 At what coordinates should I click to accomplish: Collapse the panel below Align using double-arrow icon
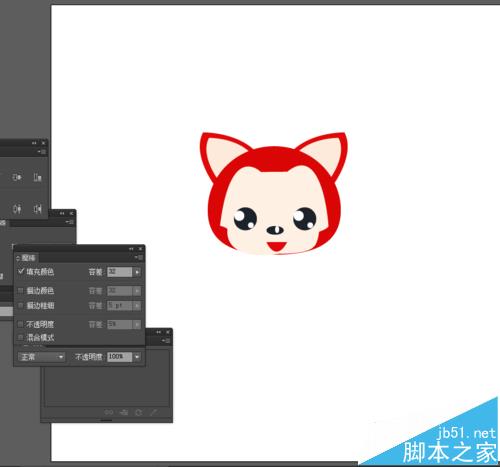[62, 213]
